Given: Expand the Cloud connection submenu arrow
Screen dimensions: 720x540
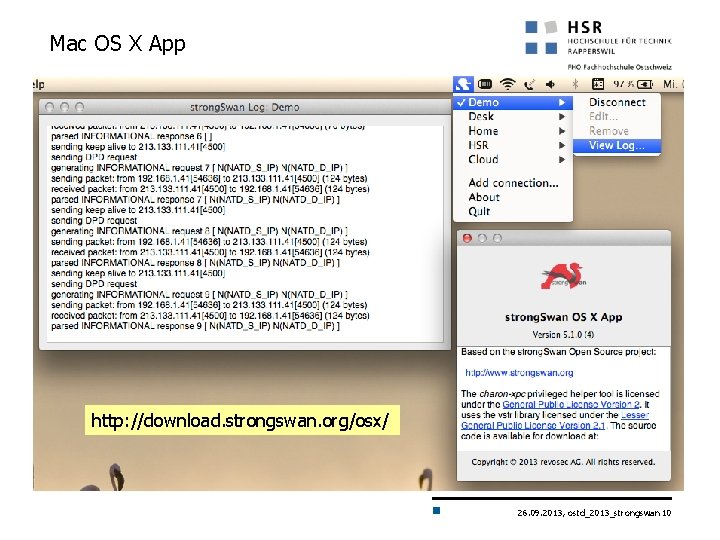Looking at the screenshot, I should coord(562,159).
